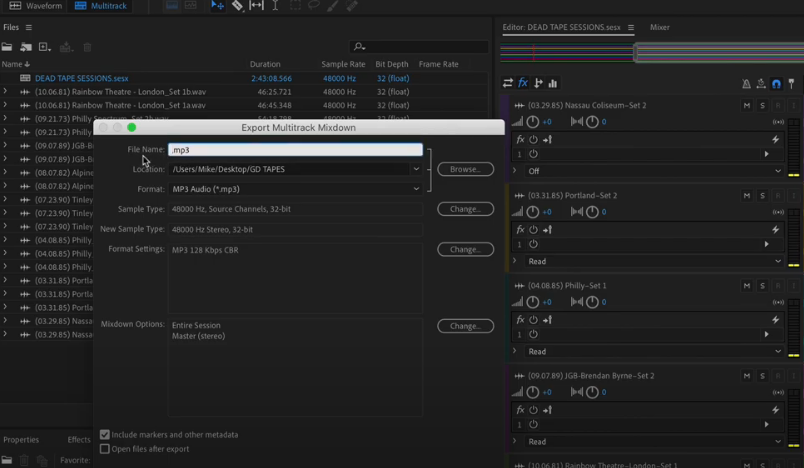The image size is (804, 468).
Task: Sort files by Name column header
Action: click(15, 65)
